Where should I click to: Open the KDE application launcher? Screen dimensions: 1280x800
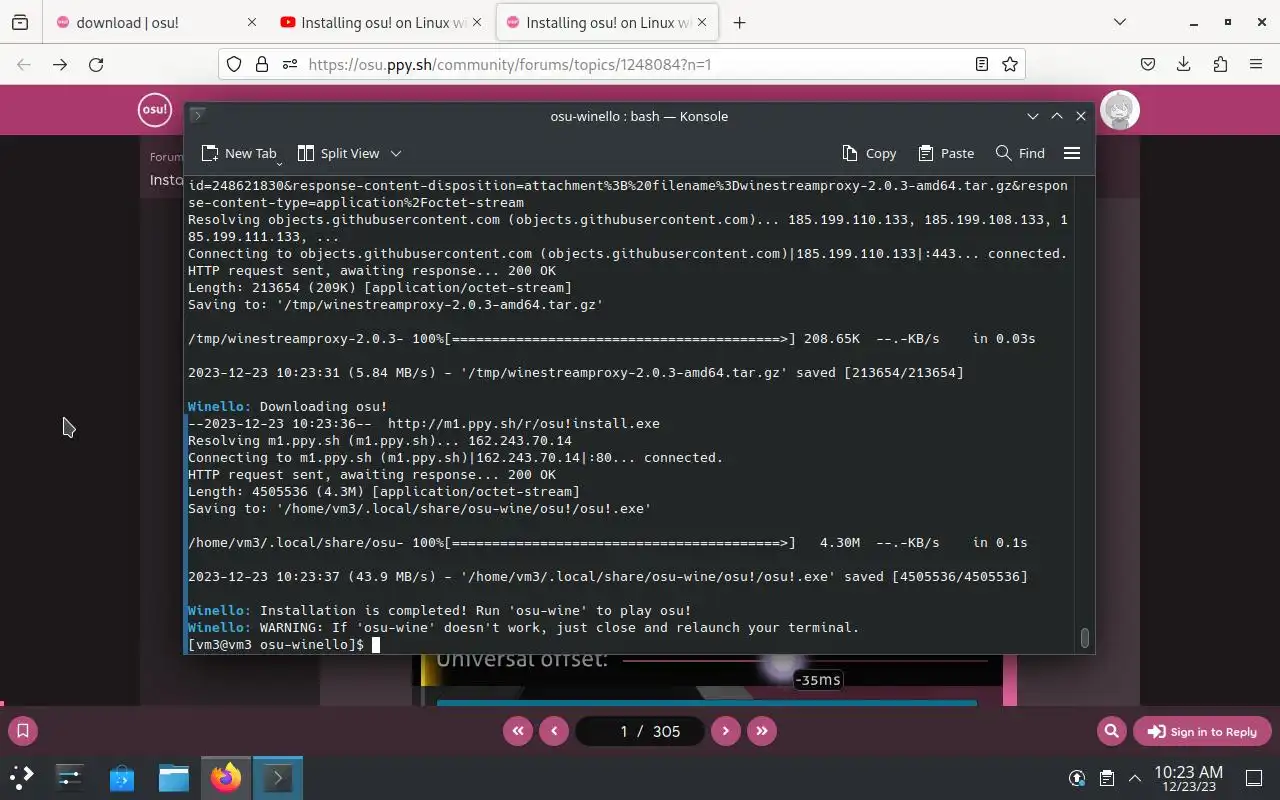pyautogui.click(x=22, y=777)
